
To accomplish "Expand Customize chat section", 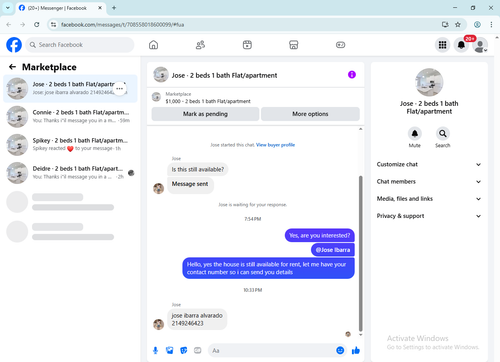I will [429, 164].
